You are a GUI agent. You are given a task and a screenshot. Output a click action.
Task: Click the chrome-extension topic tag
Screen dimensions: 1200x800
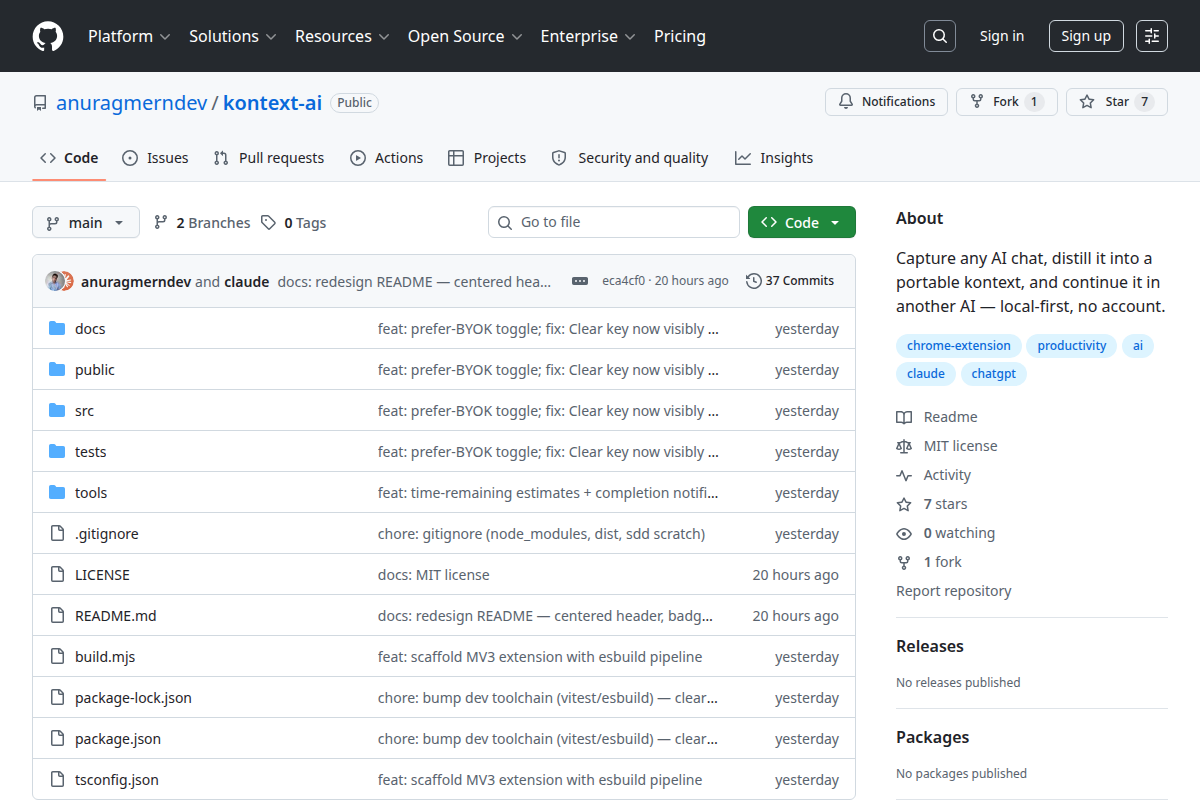coord(959,346)
